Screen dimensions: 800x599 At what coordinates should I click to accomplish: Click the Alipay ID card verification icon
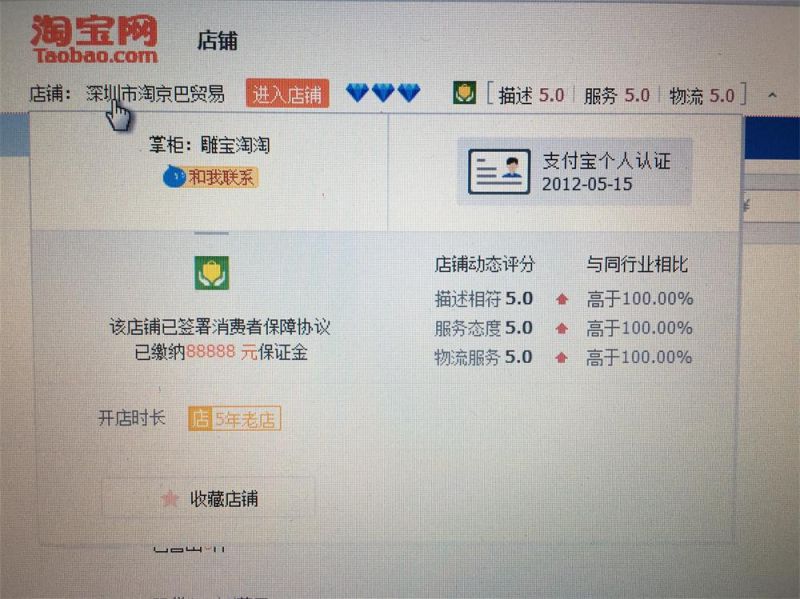point(499,171)
